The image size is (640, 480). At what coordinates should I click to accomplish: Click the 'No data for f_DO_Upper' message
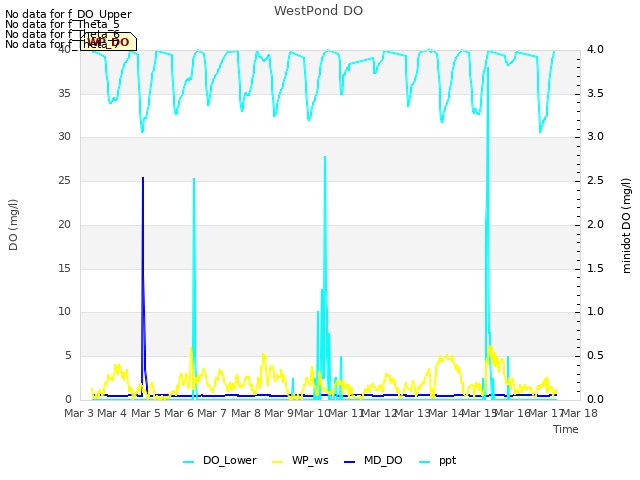[68, 14]
